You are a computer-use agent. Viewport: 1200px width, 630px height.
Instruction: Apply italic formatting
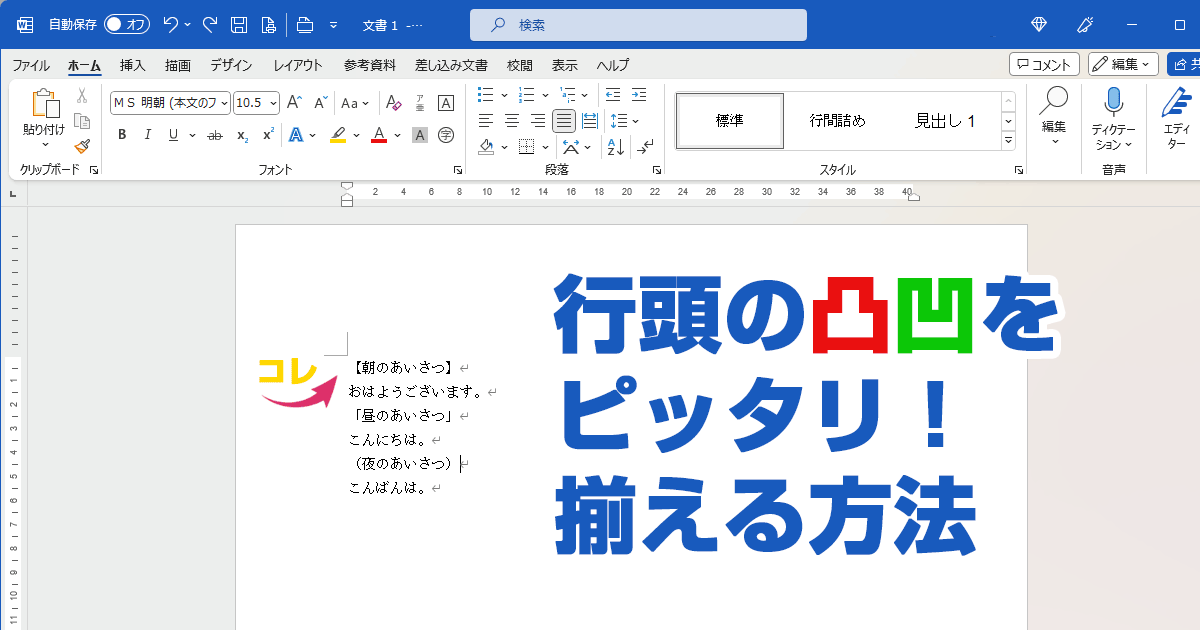(148, 134)
